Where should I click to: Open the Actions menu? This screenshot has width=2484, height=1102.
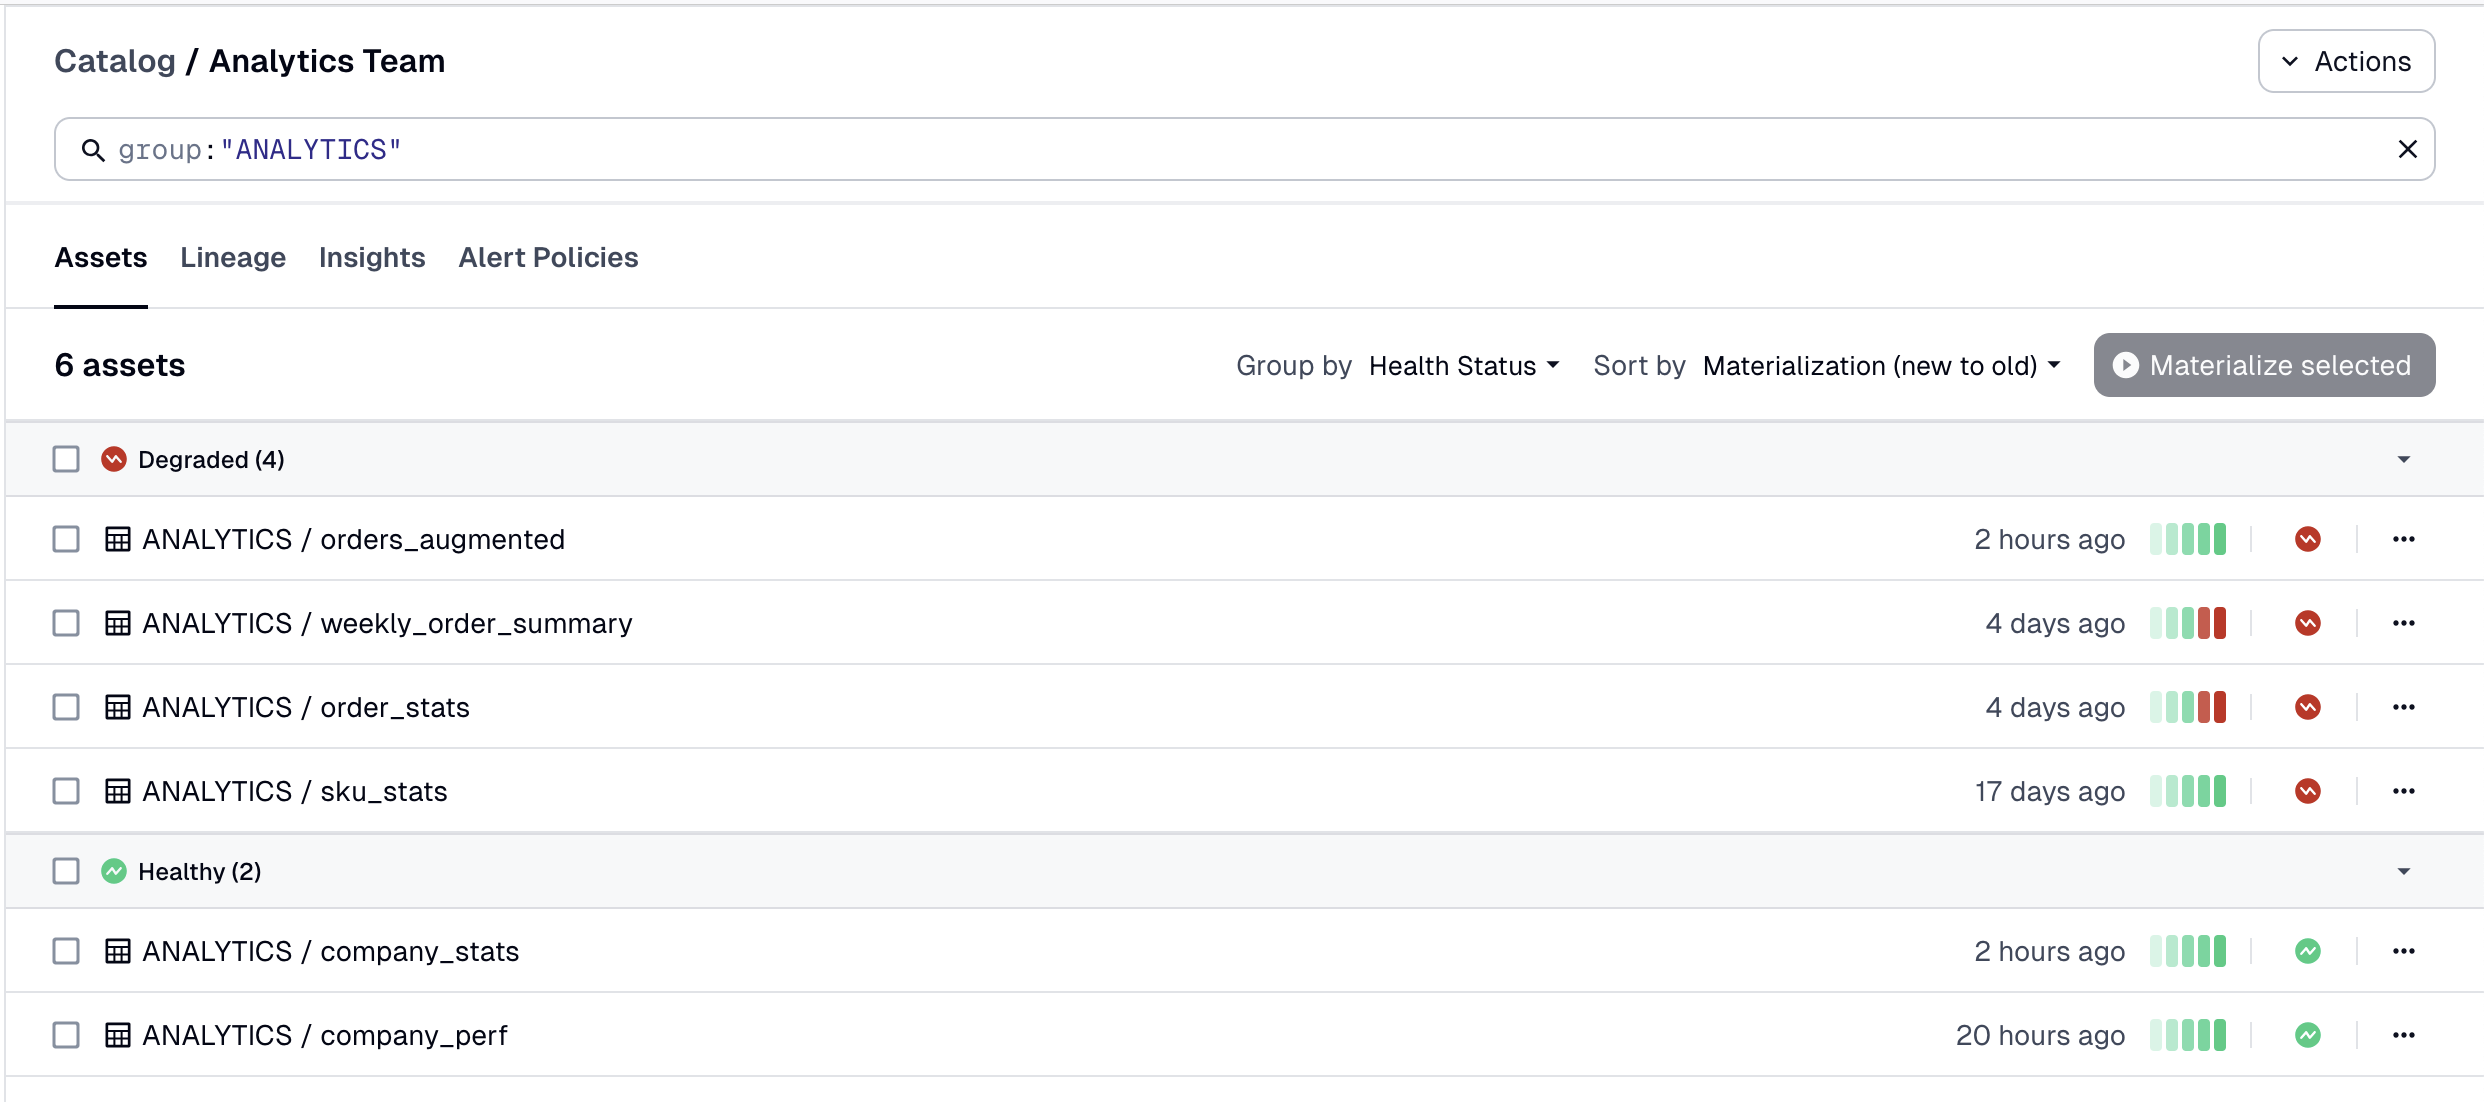[x=2346, y=60]
